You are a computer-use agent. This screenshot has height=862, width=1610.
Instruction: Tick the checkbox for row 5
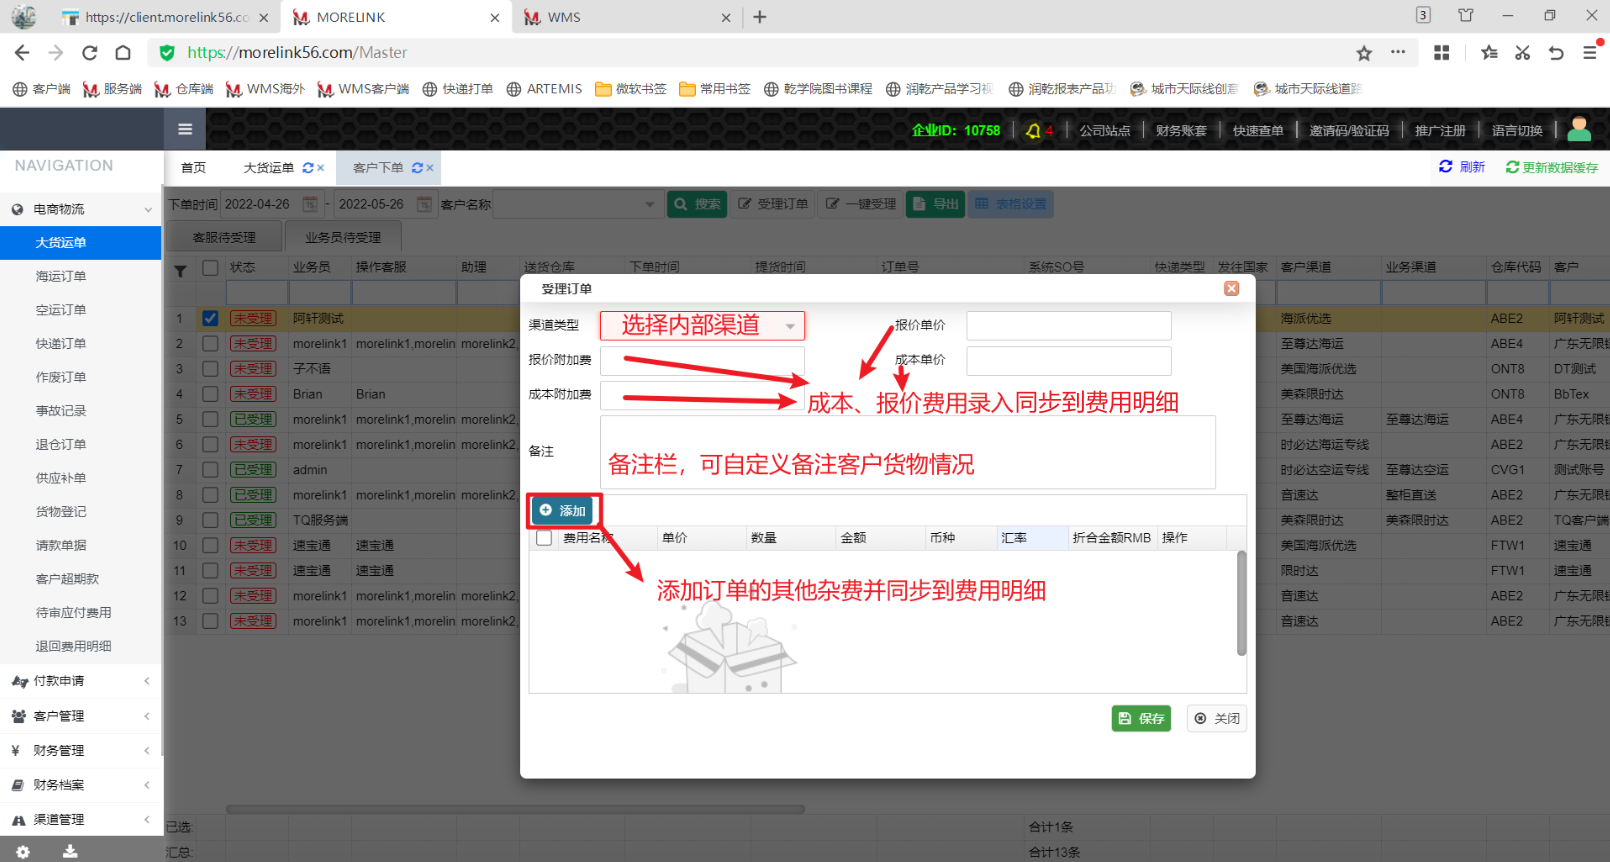[210, 419]
